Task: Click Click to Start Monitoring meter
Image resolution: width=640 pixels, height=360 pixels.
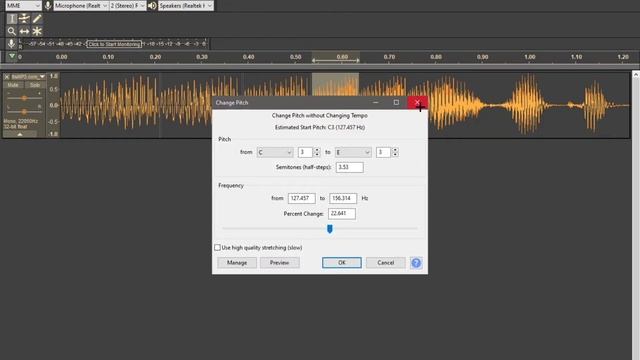Action: coord(114,44)
